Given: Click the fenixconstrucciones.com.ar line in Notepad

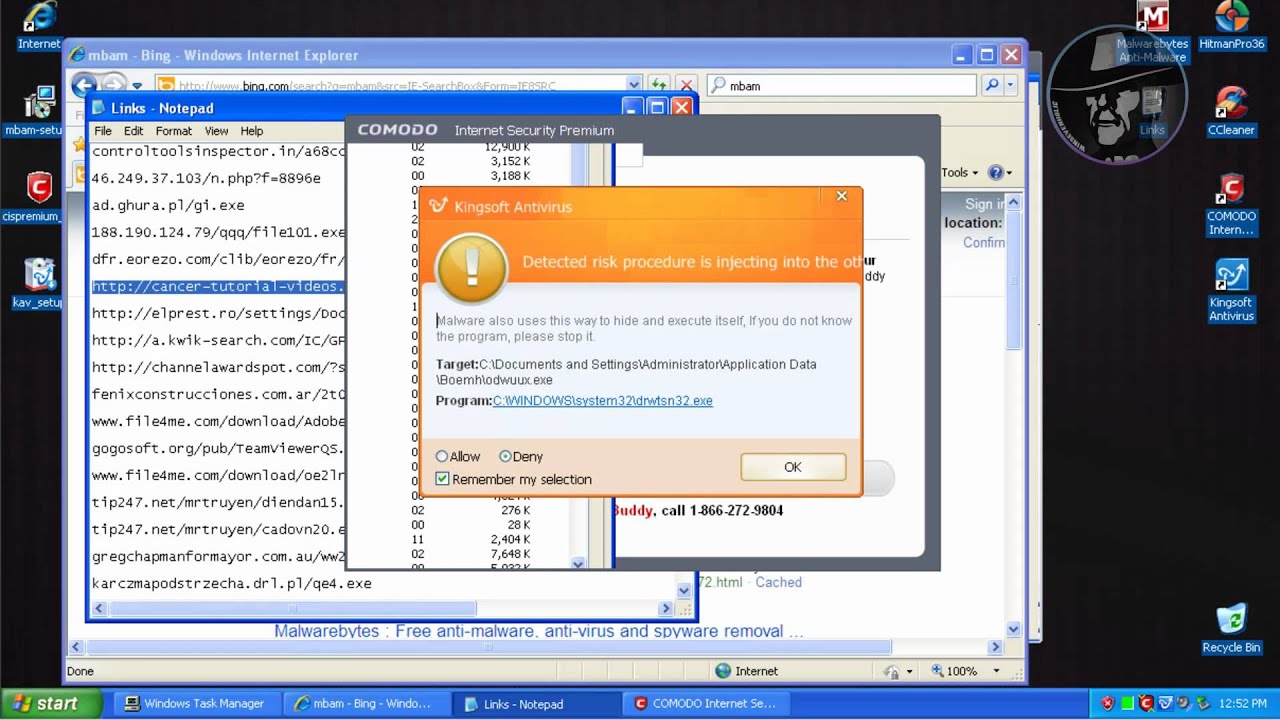Looking at the screenshot, I should click(x=218, y=394).
